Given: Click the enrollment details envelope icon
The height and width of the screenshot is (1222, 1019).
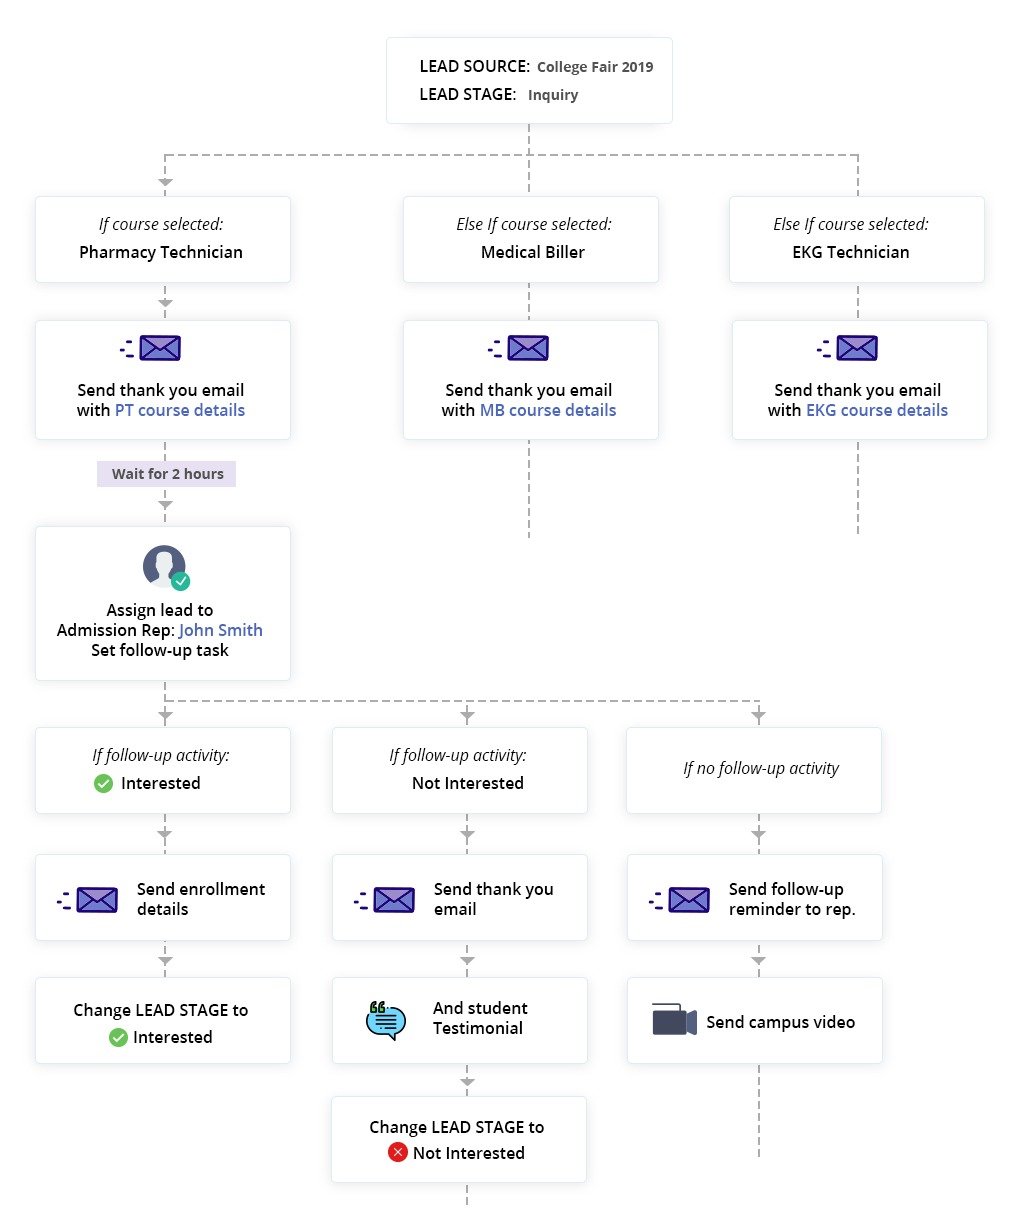Looking at the screenshot, I should tap(96, 900).
